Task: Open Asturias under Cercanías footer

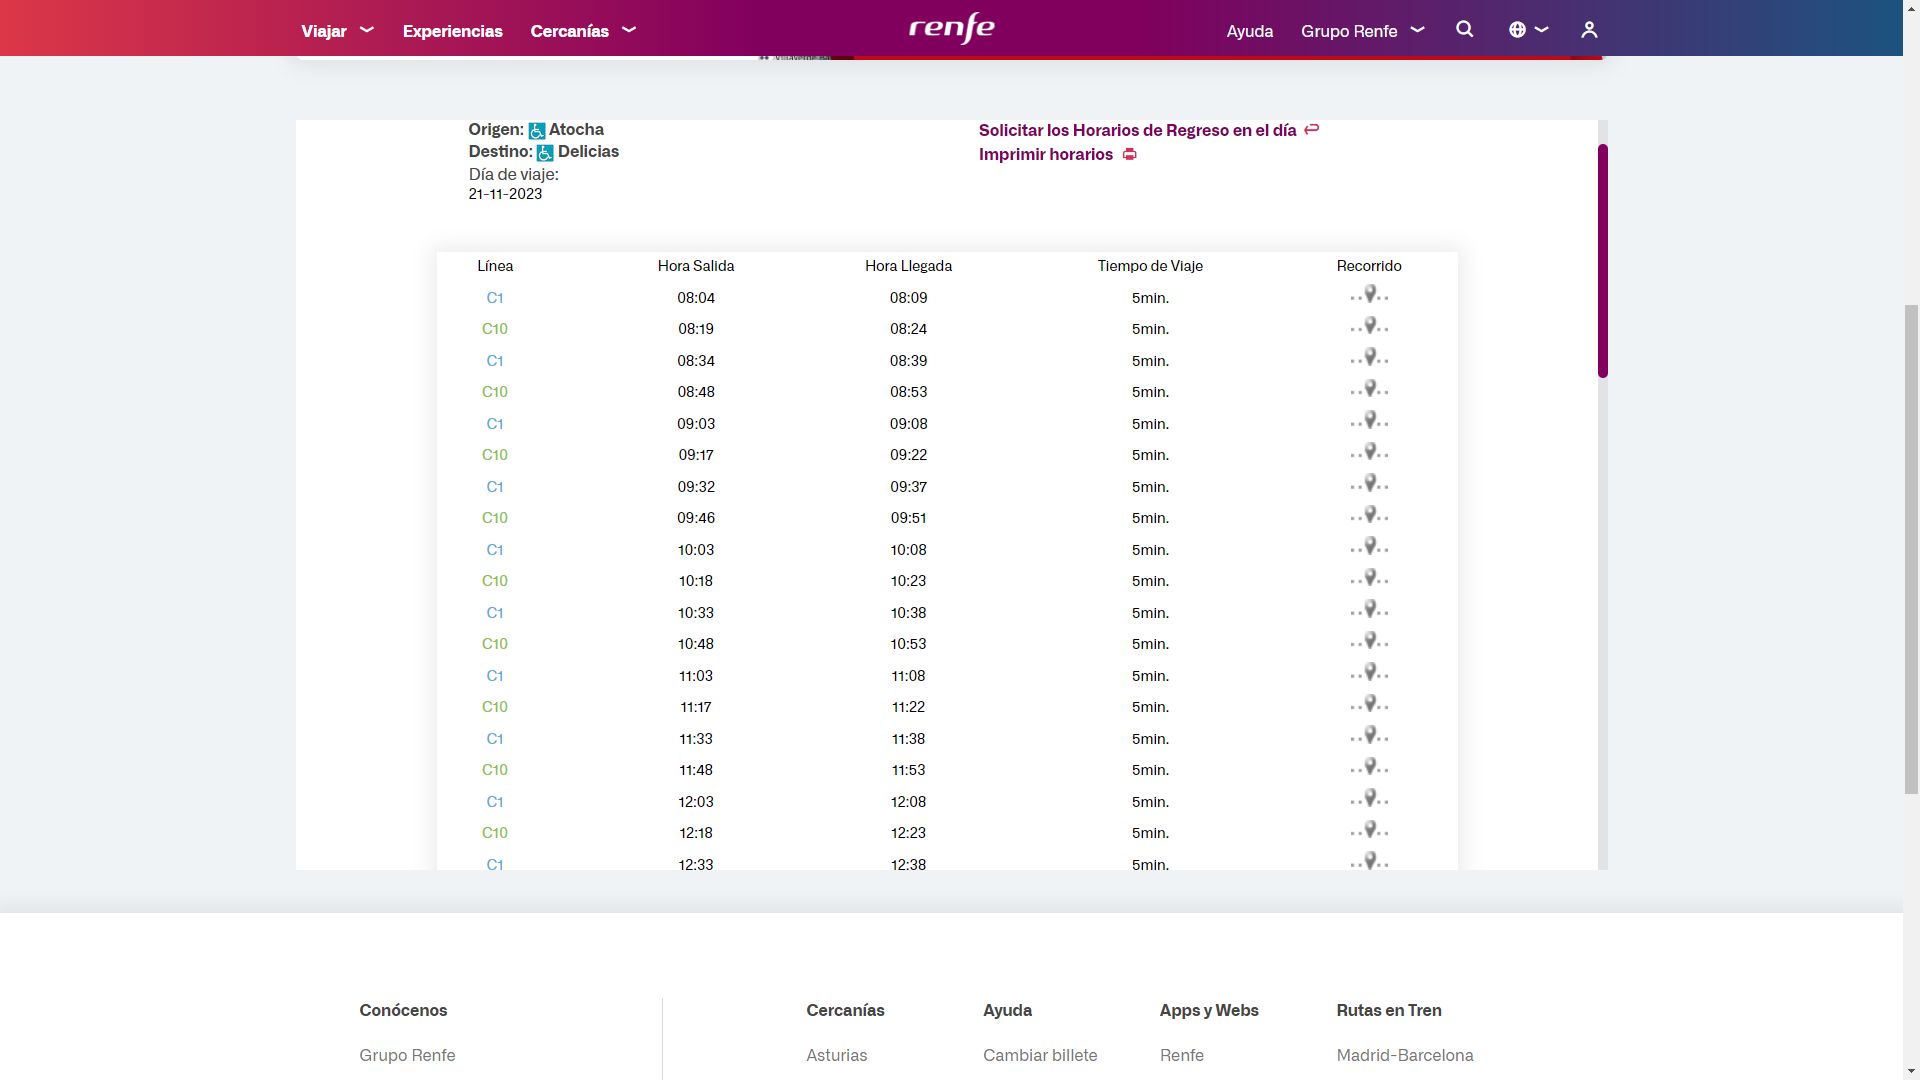Action: click(x=837, y=1055)
